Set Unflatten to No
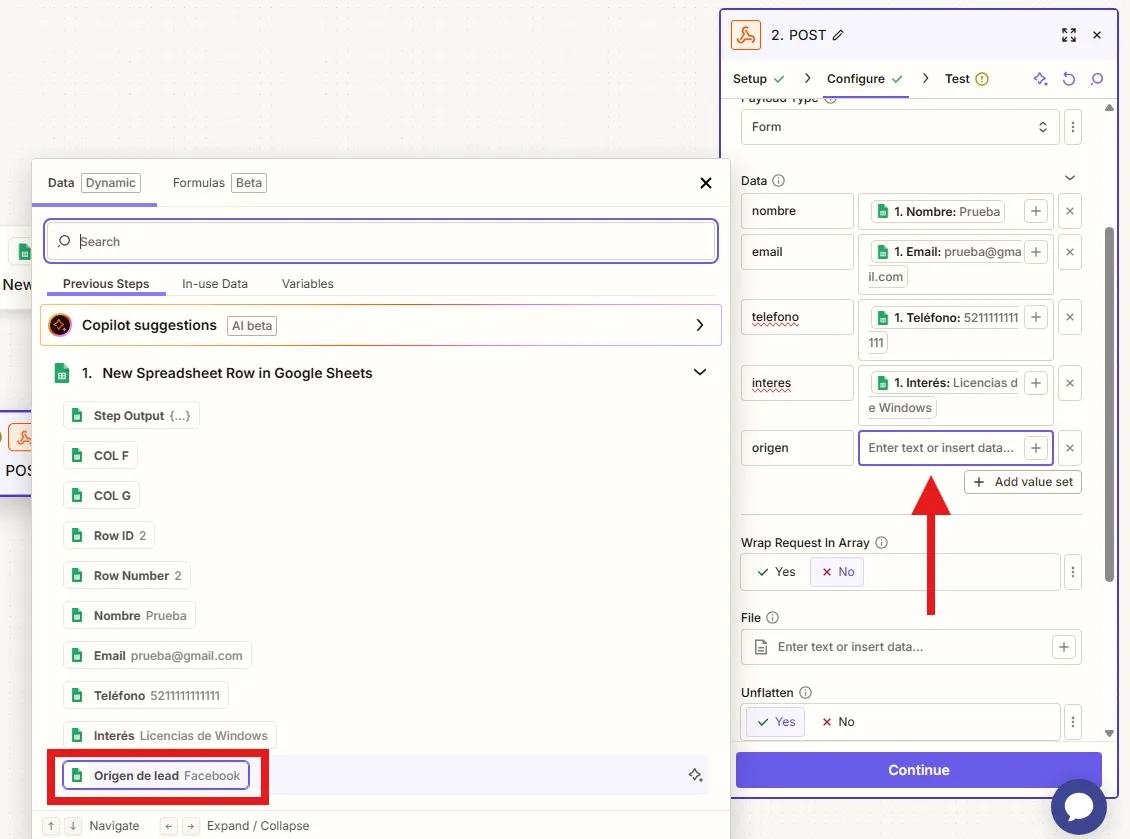Viewport: 1130px width, 839px height. 837,722
